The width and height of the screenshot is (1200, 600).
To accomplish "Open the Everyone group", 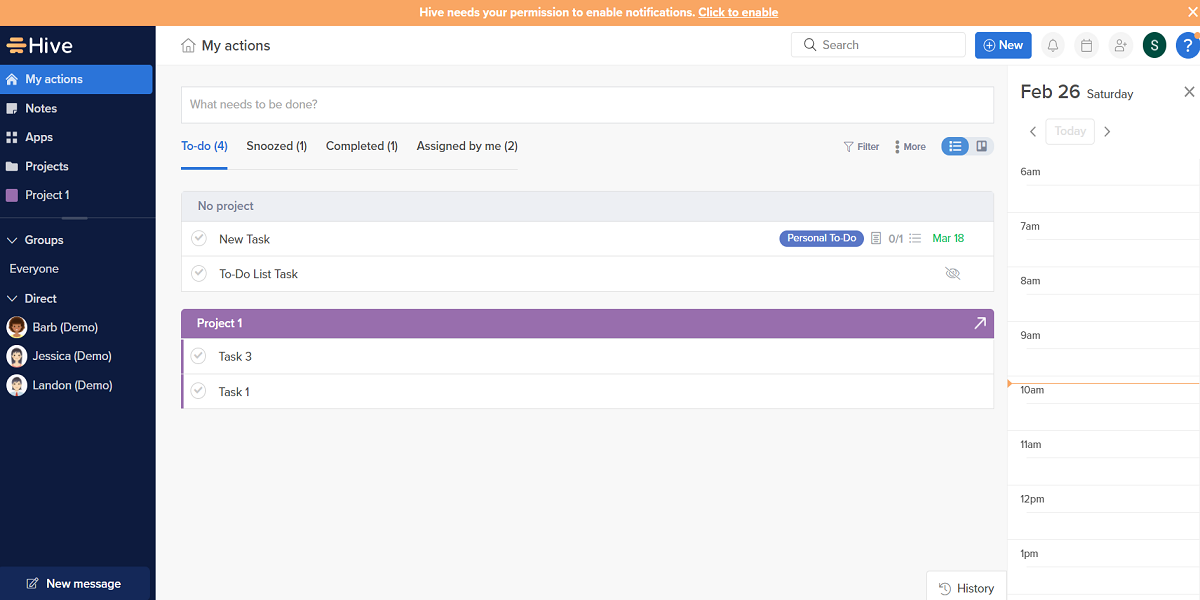I will pos(34,269).
